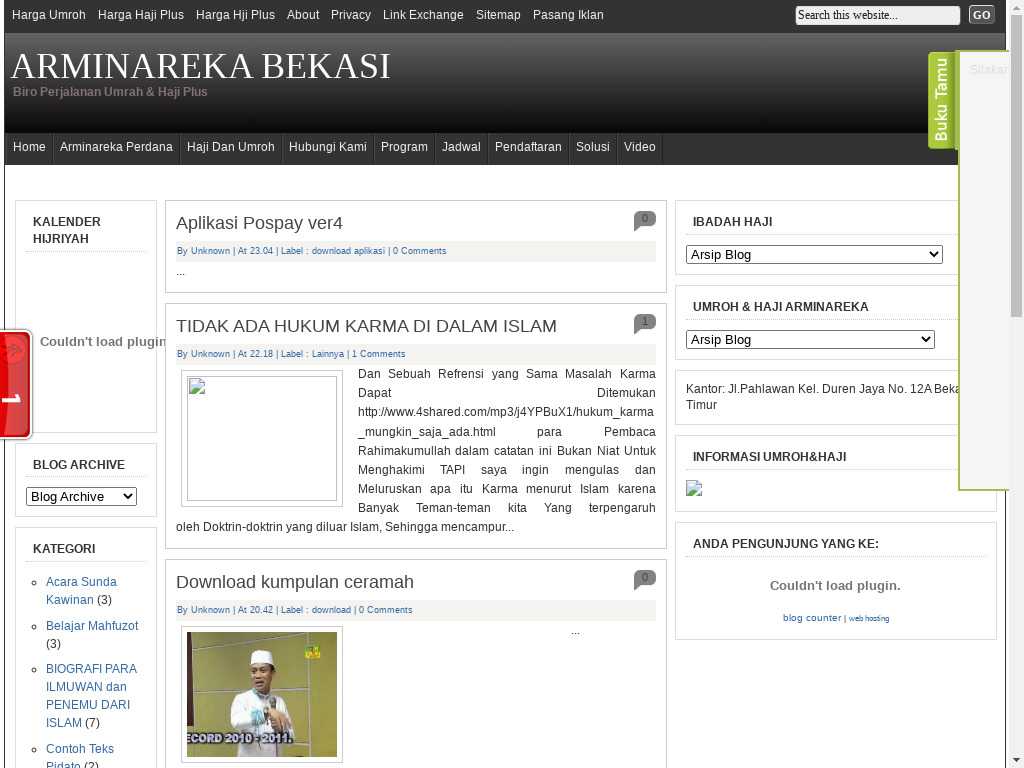The width and height of the screenshot is (1024, 768).
Task: Open the ceramah video thumbnail
Action: pos(262,694)
